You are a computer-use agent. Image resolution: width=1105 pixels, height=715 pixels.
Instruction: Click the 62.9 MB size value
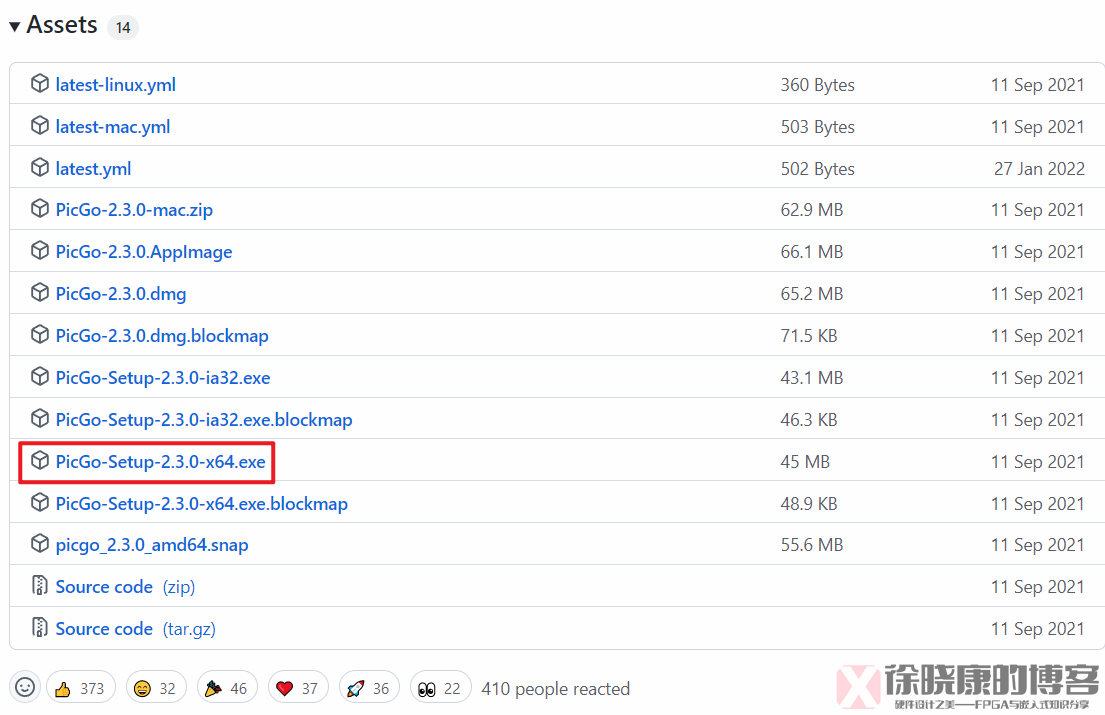[811, 210]
